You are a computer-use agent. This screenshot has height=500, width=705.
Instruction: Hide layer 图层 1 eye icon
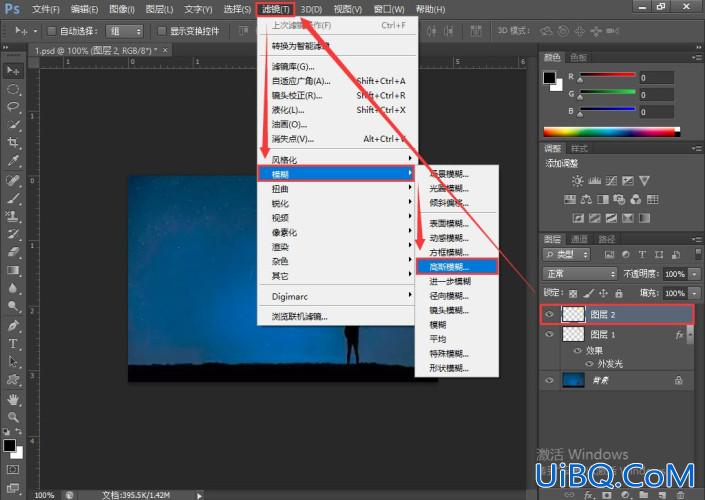click(x=549, y=334)
